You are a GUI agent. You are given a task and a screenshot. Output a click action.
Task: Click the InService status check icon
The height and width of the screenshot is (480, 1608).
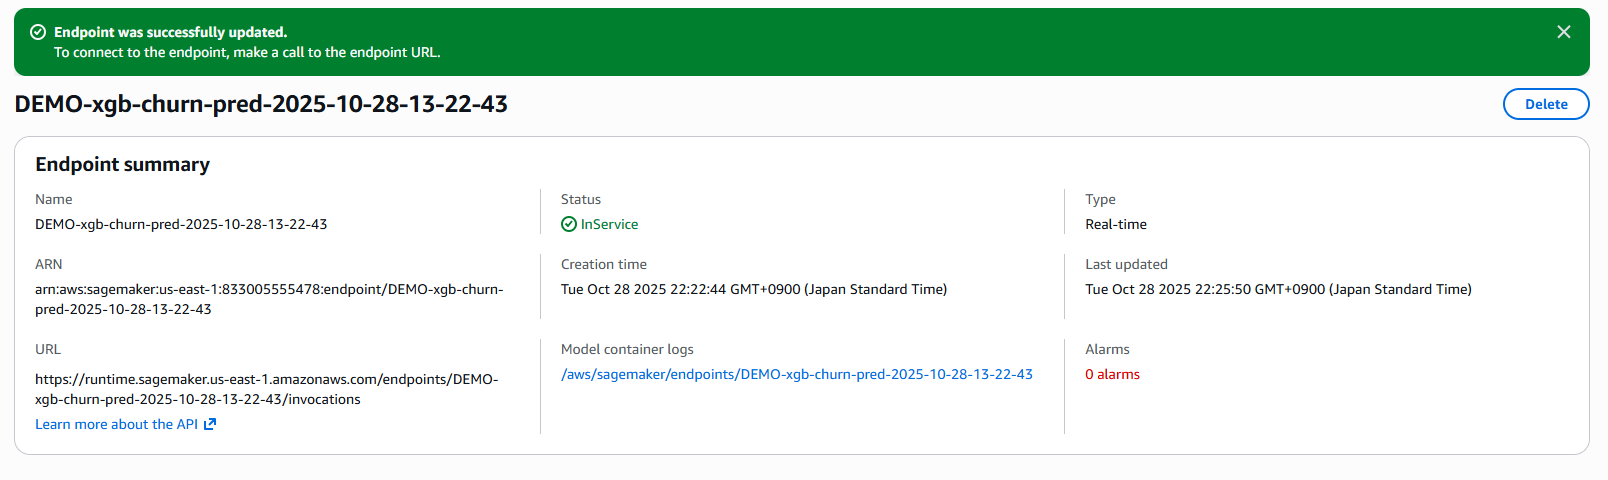(569, 224)
